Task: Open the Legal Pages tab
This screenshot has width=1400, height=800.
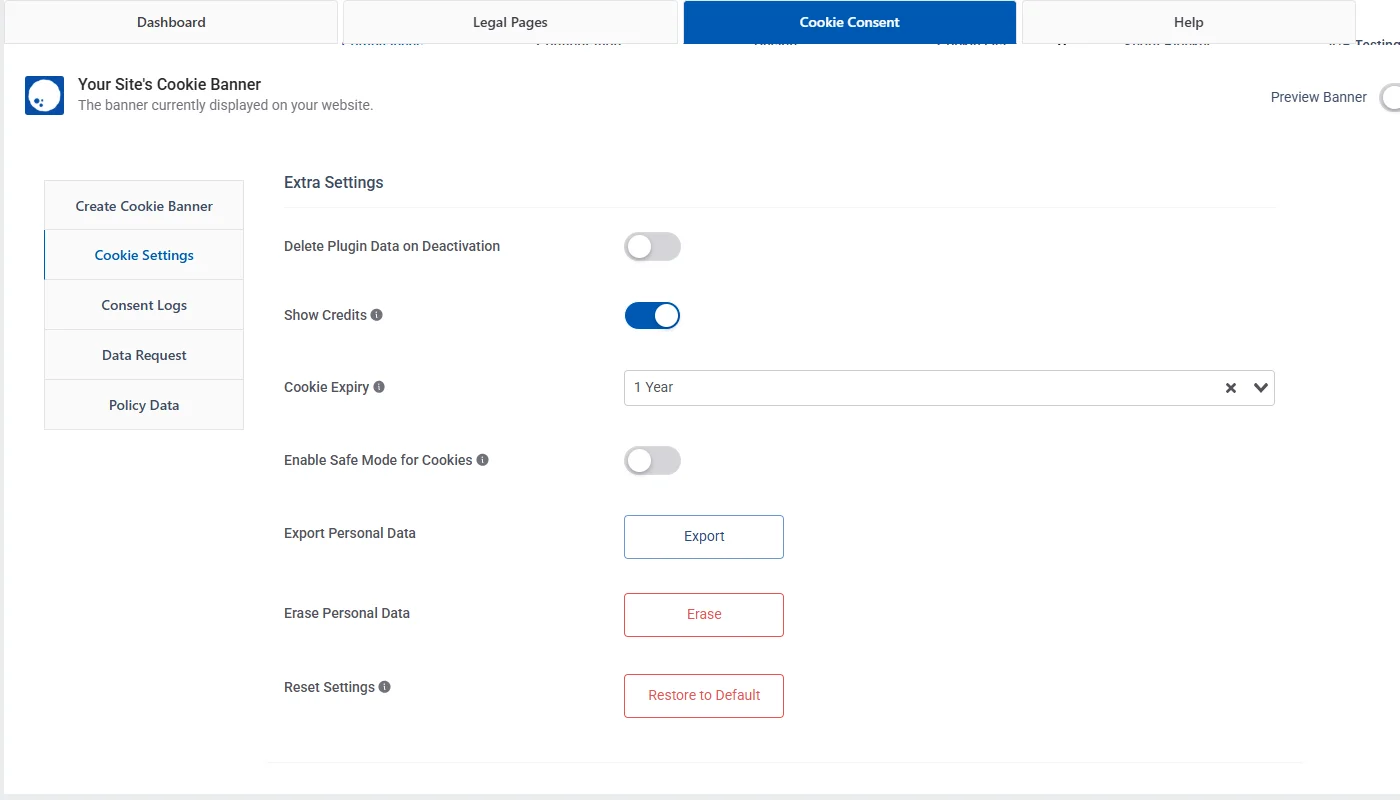Action: (510, 22)
